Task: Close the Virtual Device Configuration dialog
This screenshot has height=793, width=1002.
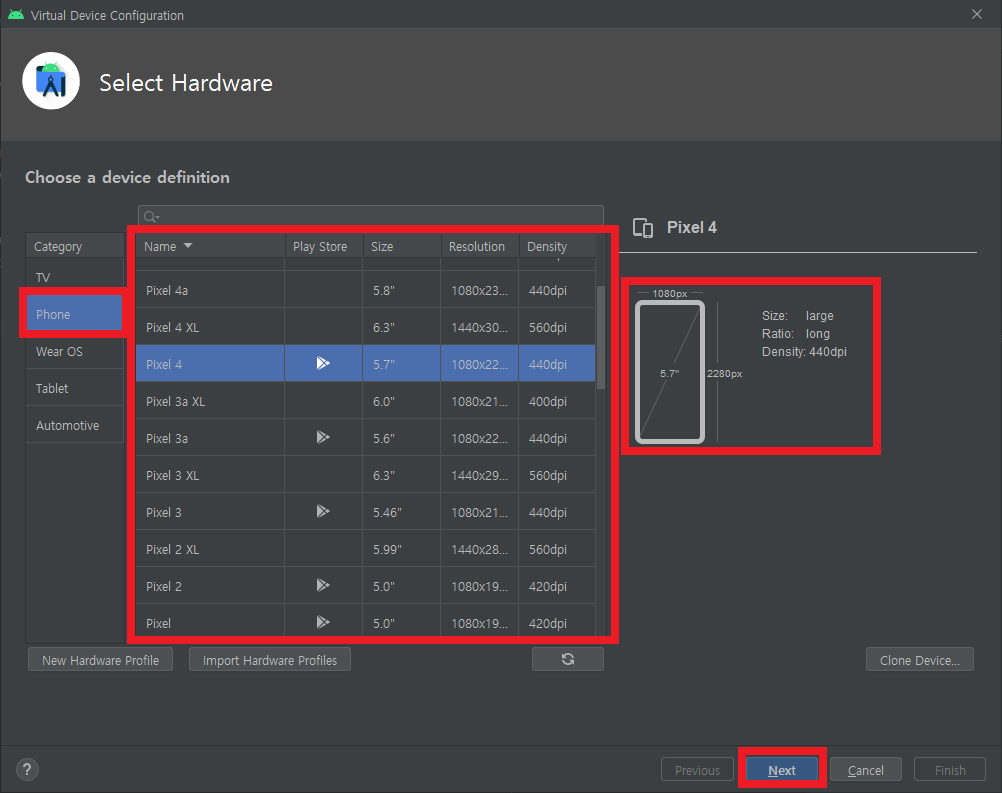Action: point(976,14)
